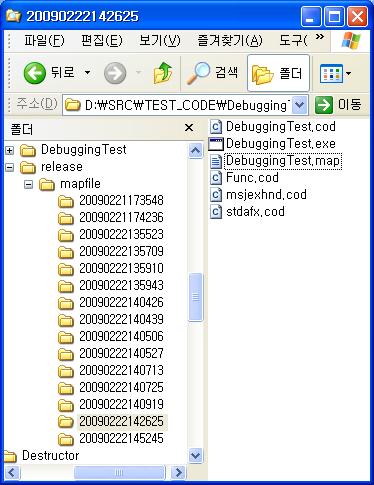Screen dimensions: 374x485
Task: Click the folder icon beside 20090222140725
Action: 66,388
